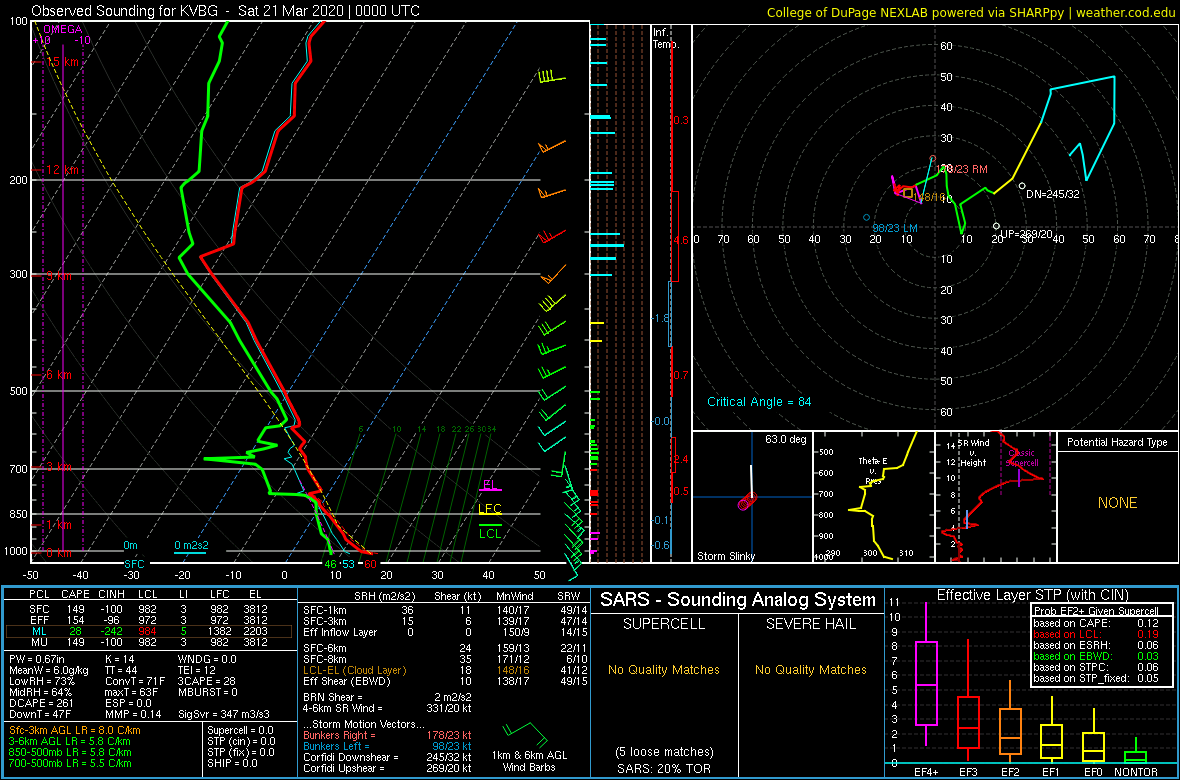Click the magenta EL level marker

click(x=489, y=486)
